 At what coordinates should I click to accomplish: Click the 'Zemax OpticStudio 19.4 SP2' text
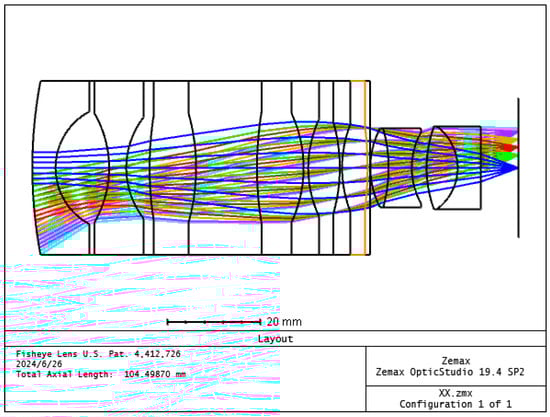[450, 372]
